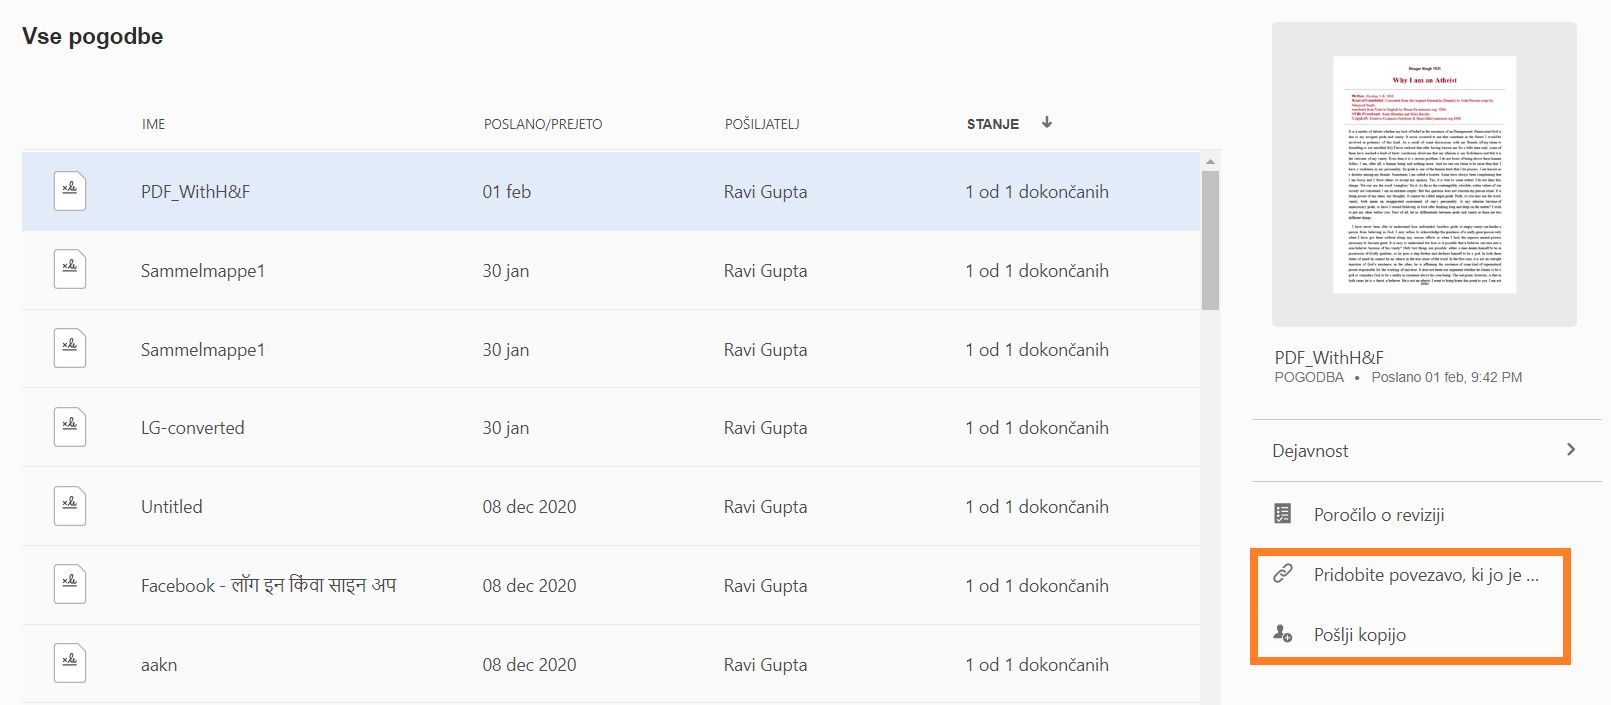Click the Pošlji kopijo person icon
The width and height of the screenshot is (1611, 705).
pos(1283,634)
